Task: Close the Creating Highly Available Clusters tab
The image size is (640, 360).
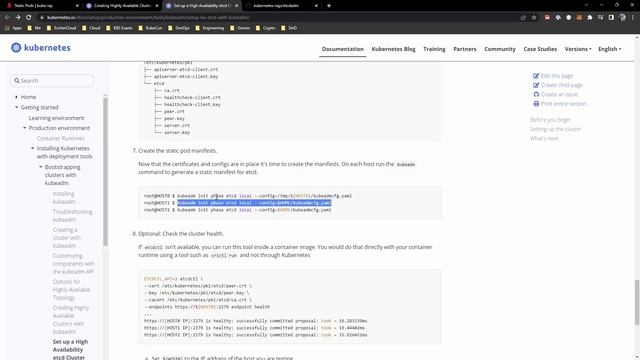Action: 157,6
